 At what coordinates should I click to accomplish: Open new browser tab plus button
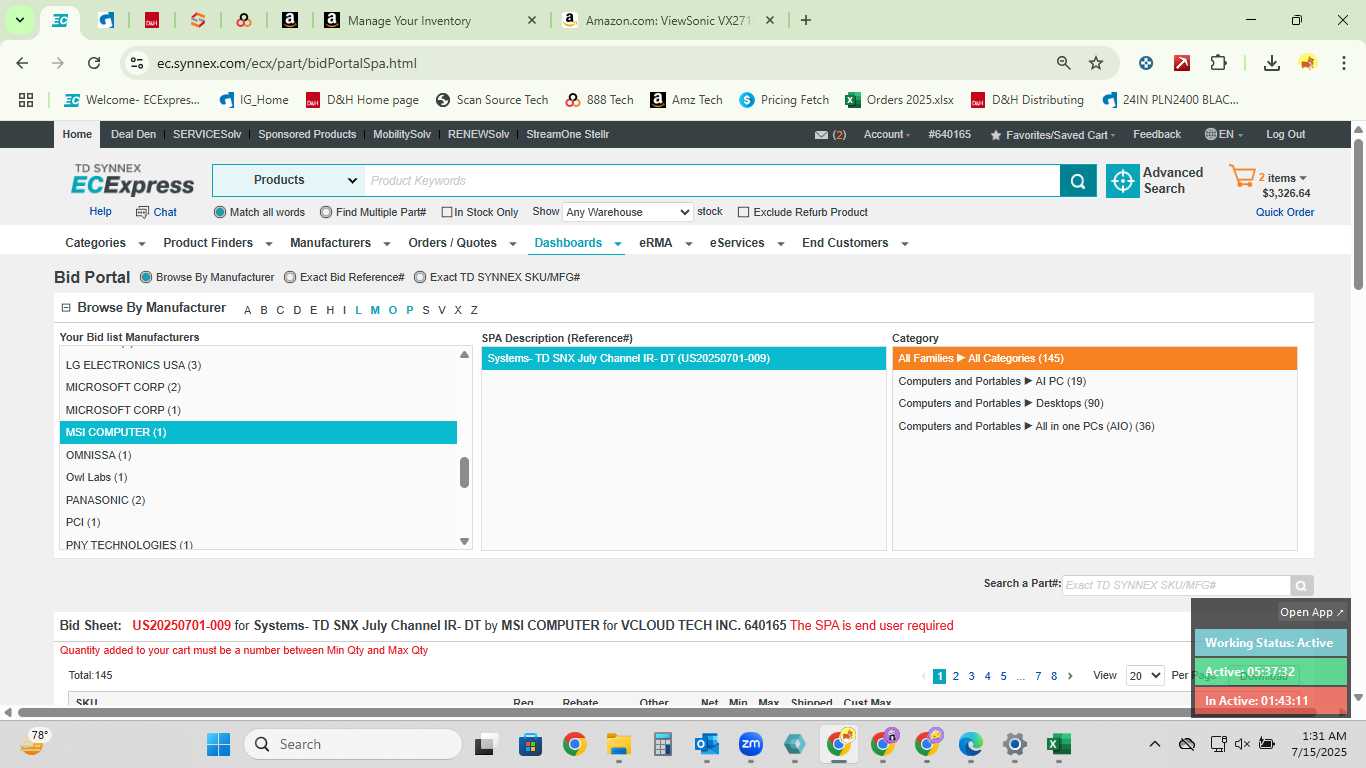pos(806,20)
